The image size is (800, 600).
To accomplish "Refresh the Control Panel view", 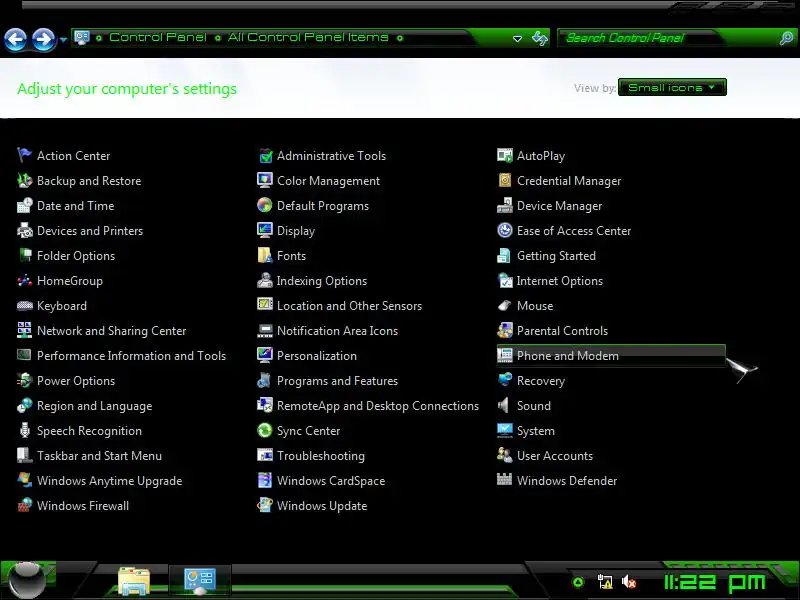I will pyautogui.click(x=540, y=38).
